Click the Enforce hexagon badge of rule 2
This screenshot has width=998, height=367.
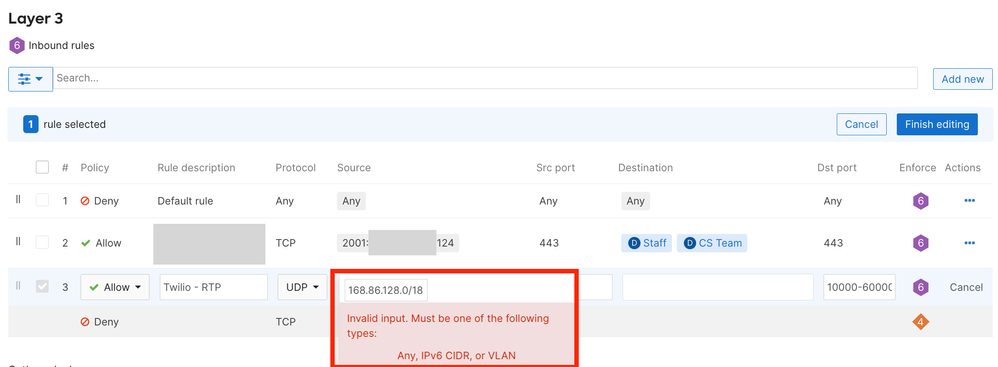point(920,243)
